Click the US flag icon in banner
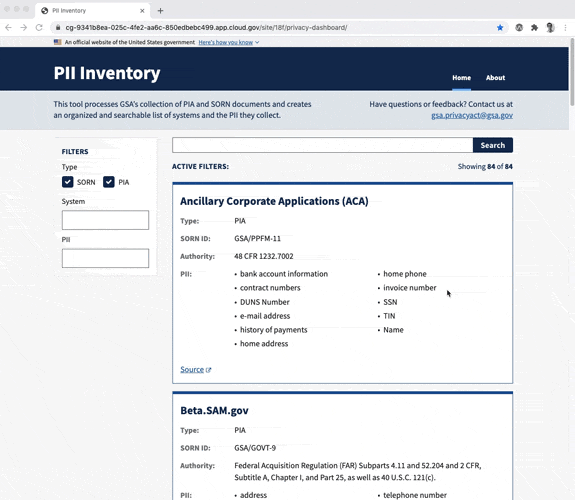The height and width of the screenshot is (500, 575). tap(58, 42)
